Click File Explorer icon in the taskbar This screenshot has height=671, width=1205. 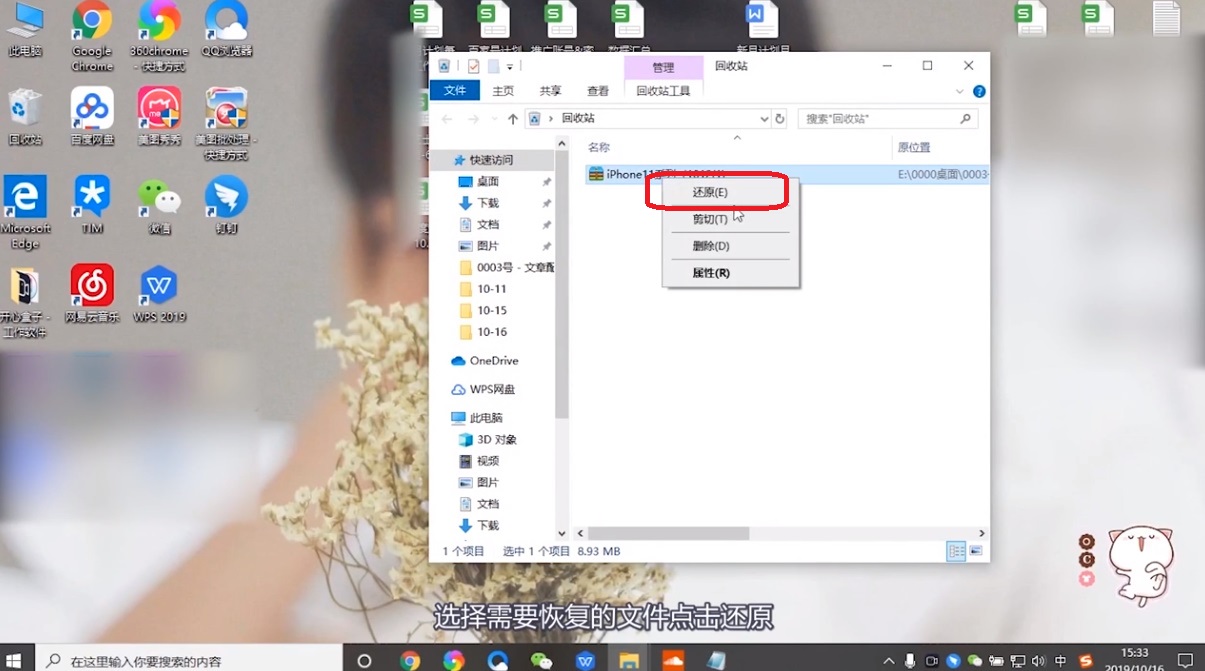[x=629, y=660]
